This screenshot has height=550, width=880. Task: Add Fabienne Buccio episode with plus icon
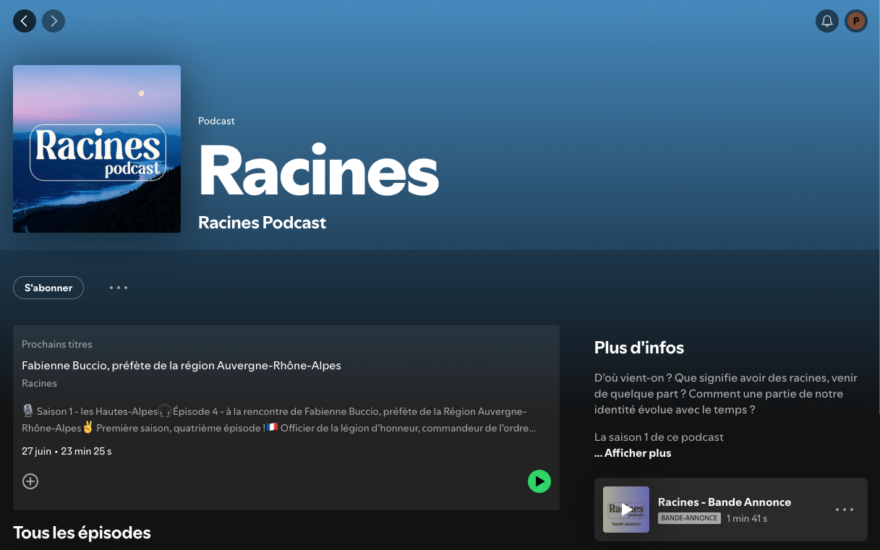[x=30, y=482]
